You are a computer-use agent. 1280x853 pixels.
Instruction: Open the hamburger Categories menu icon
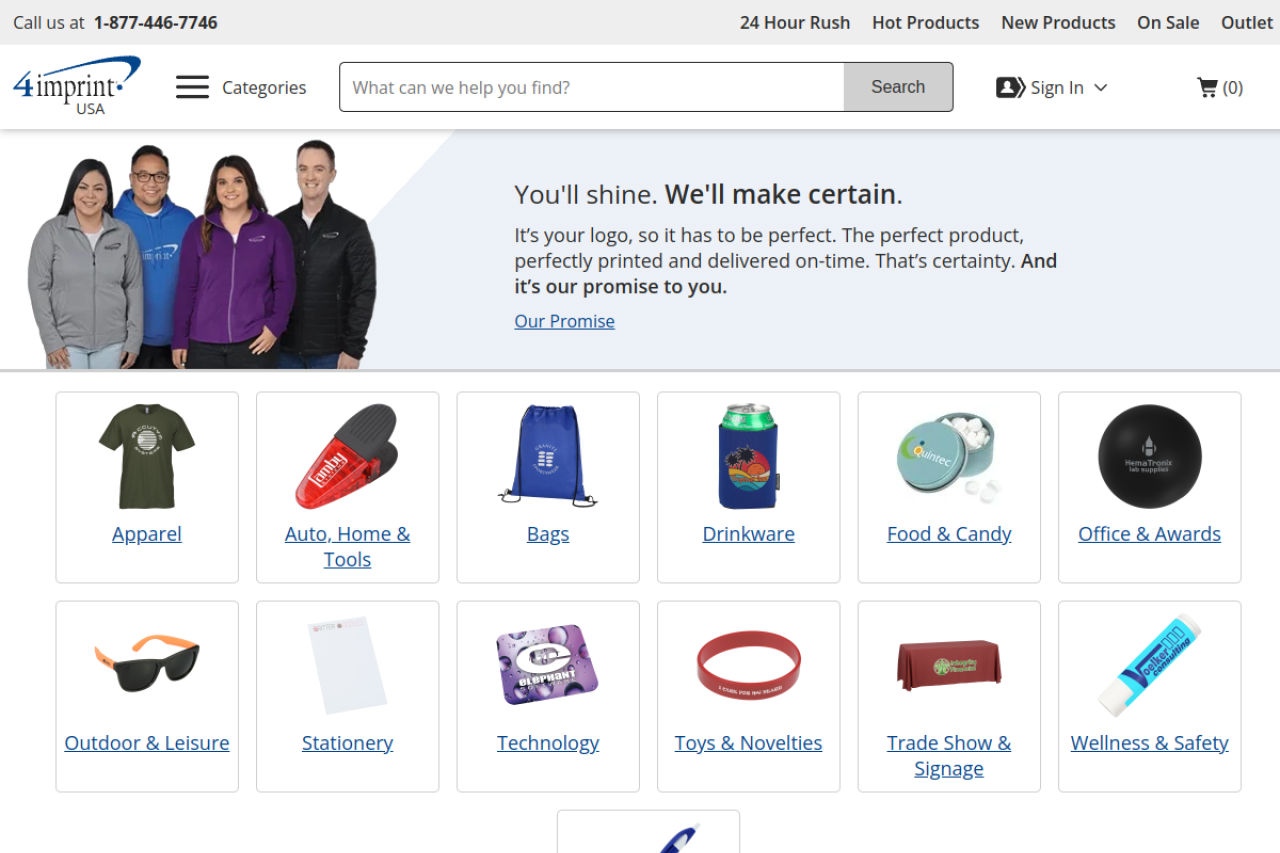pyautogui.click(x=192, y=87)
